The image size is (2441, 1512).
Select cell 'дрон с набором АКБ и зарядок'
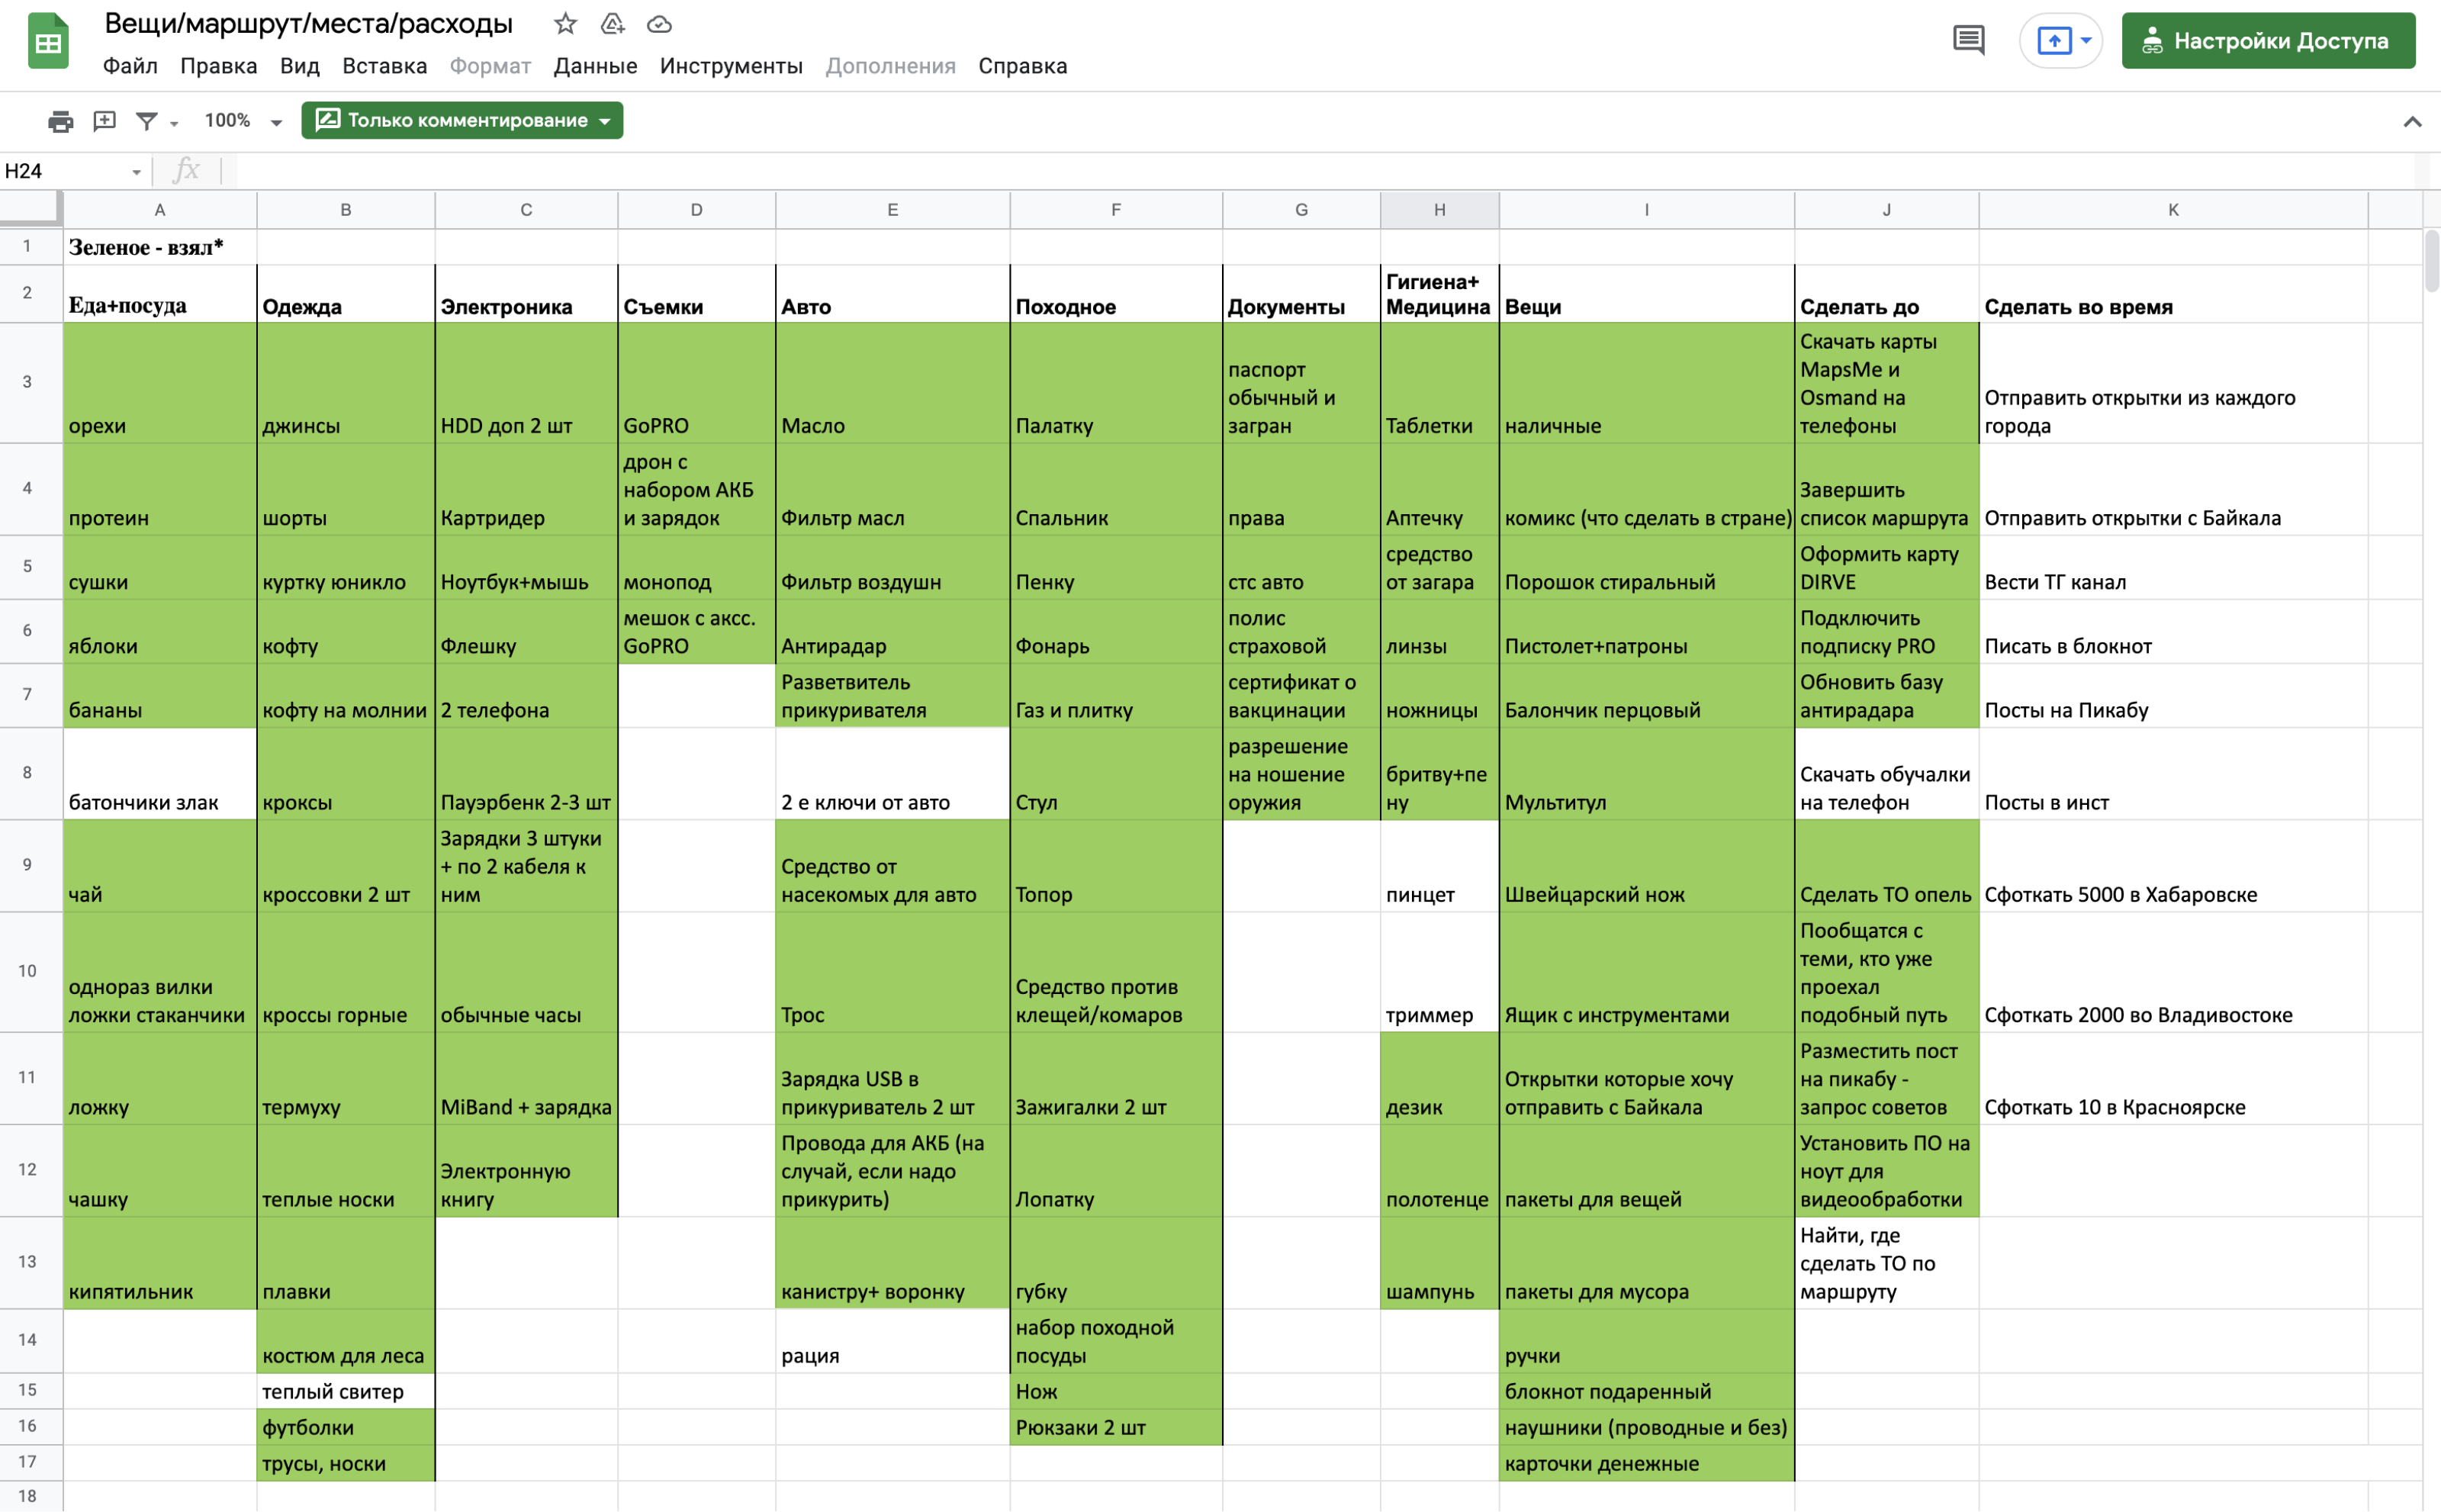(696, 490)
